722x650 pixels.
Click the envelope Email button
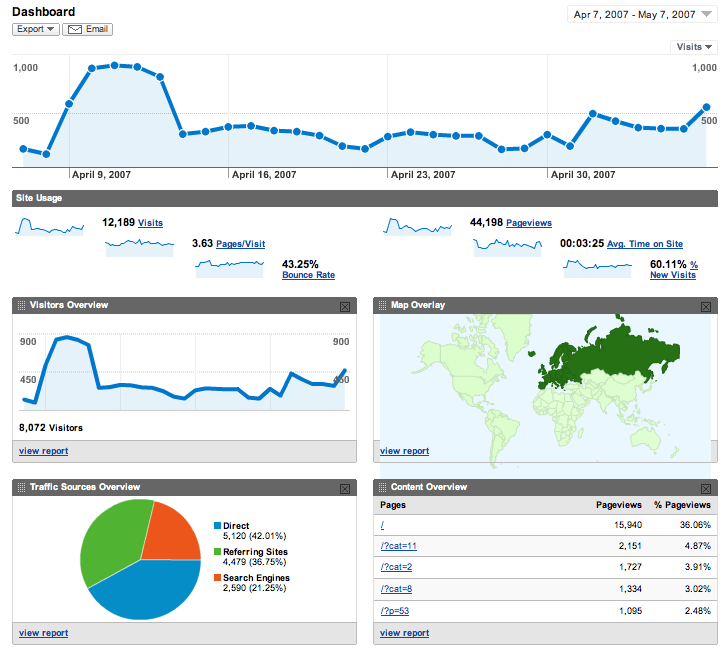click(87, 29)
